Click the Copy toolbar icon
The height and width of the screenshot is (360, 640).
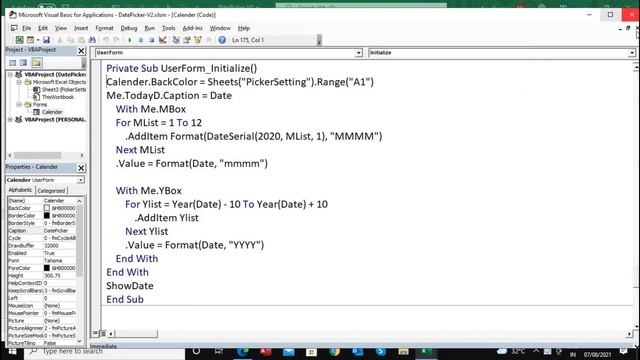point(70,40)
